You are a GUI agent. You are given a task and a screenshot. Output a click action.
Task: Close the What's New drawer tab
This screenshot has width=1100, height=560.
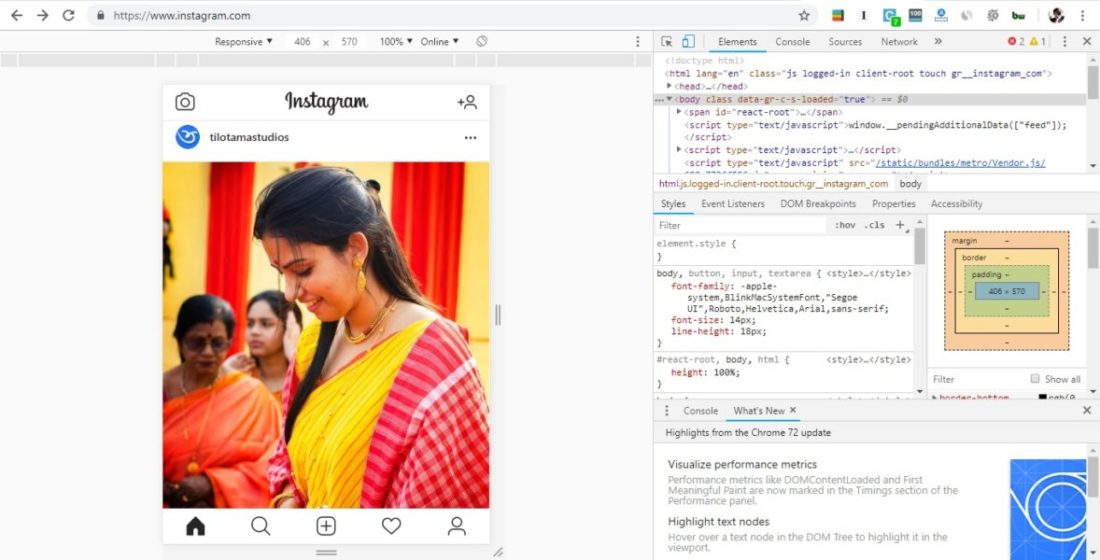click(x=793, y=410)
